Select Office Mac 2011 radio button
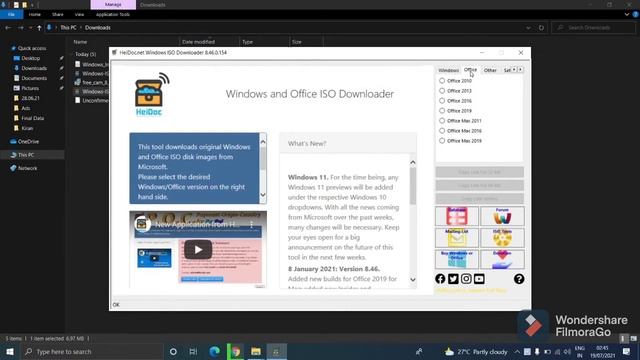 click(442, 121)
